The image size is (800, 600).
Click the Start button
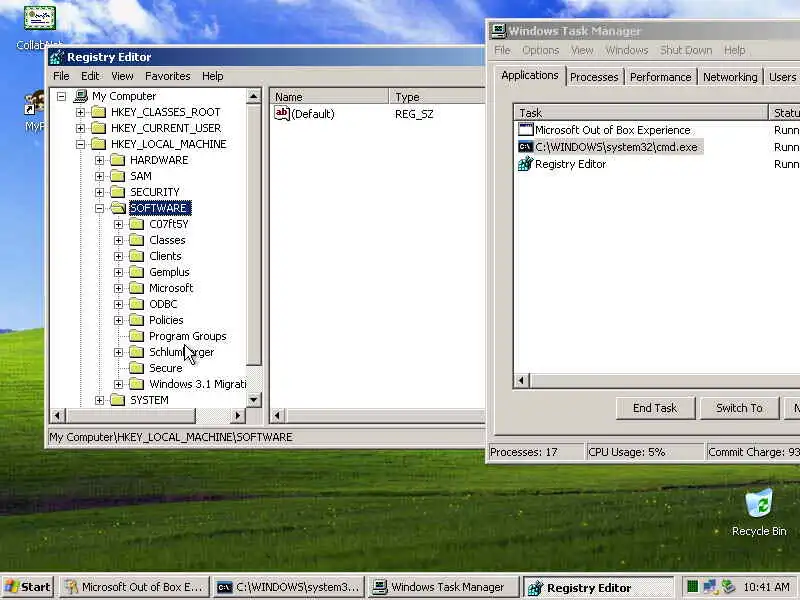pyautogui.click(x=29, y=587)
